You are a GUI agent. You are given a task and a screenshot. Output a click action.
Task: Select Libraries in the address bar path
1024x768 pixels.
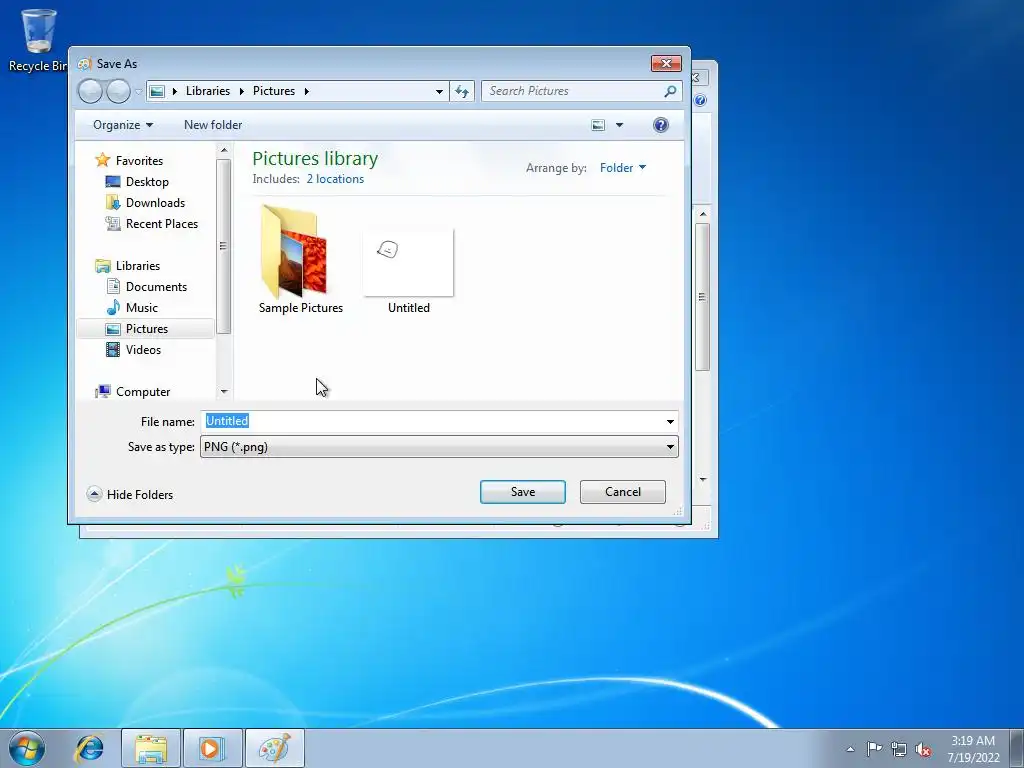[x=208, y=91]
